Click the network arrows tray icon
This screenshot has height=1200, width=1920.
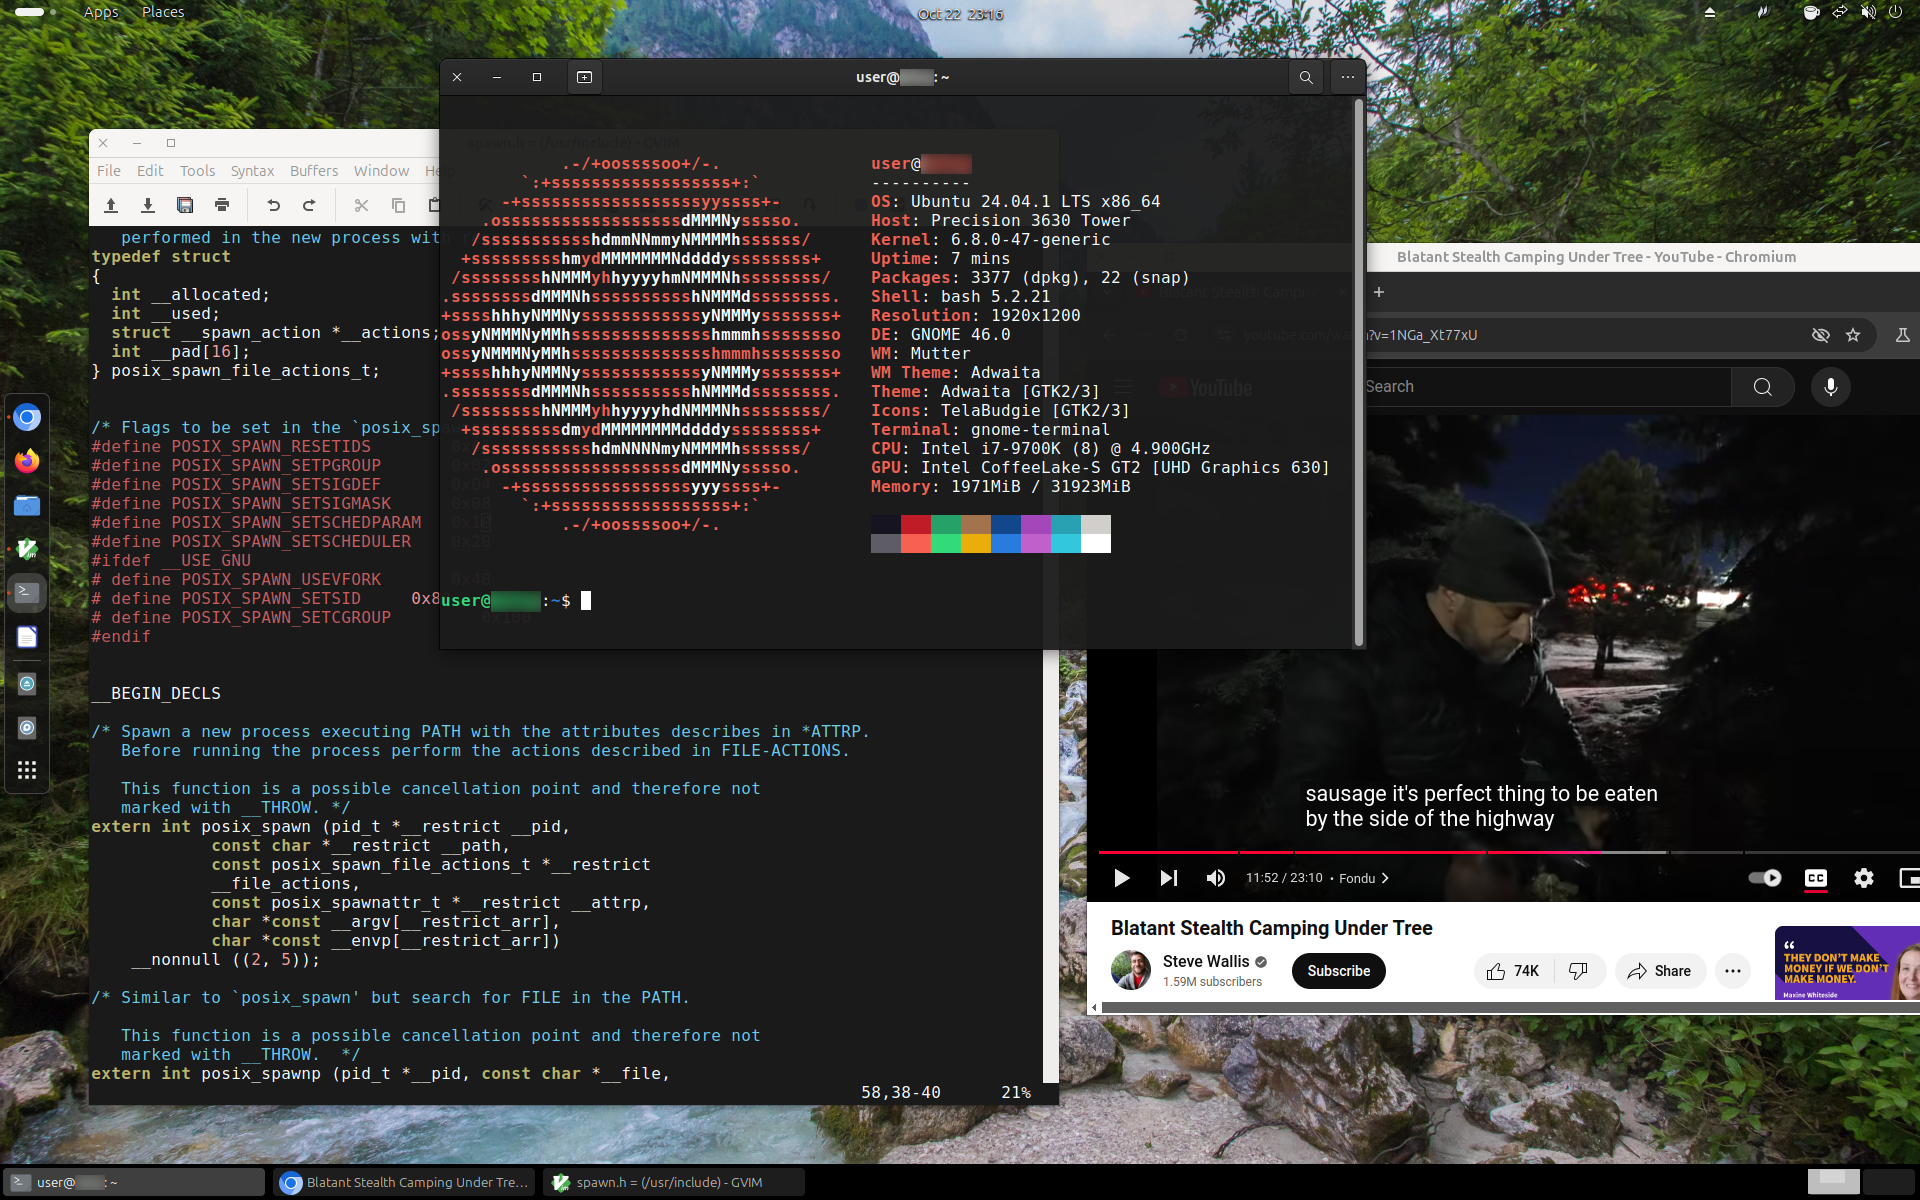point(1839,12)
